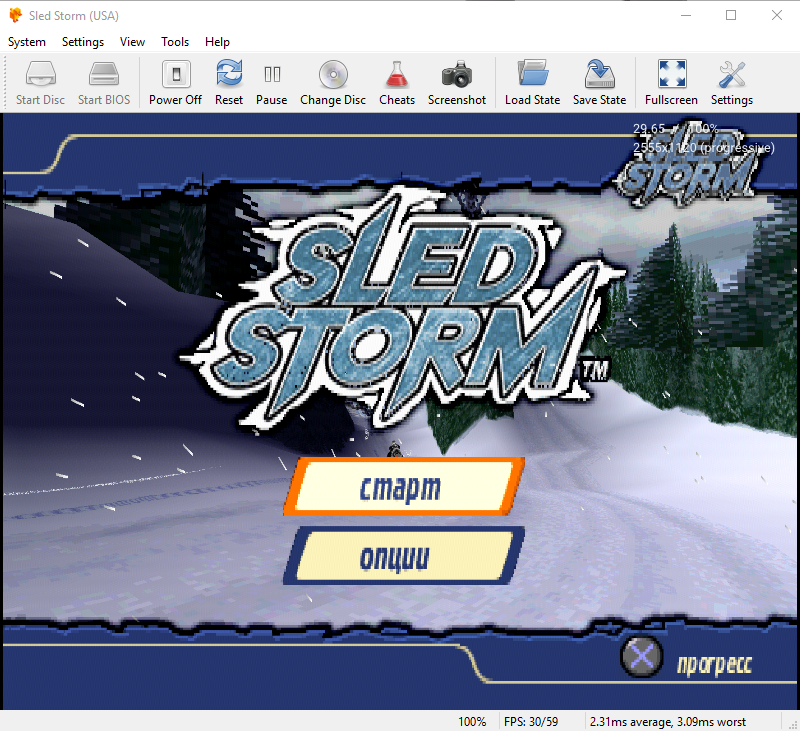
Task: Open Settings from the toolbar wrench icon
Action: [x=732, y=83]
